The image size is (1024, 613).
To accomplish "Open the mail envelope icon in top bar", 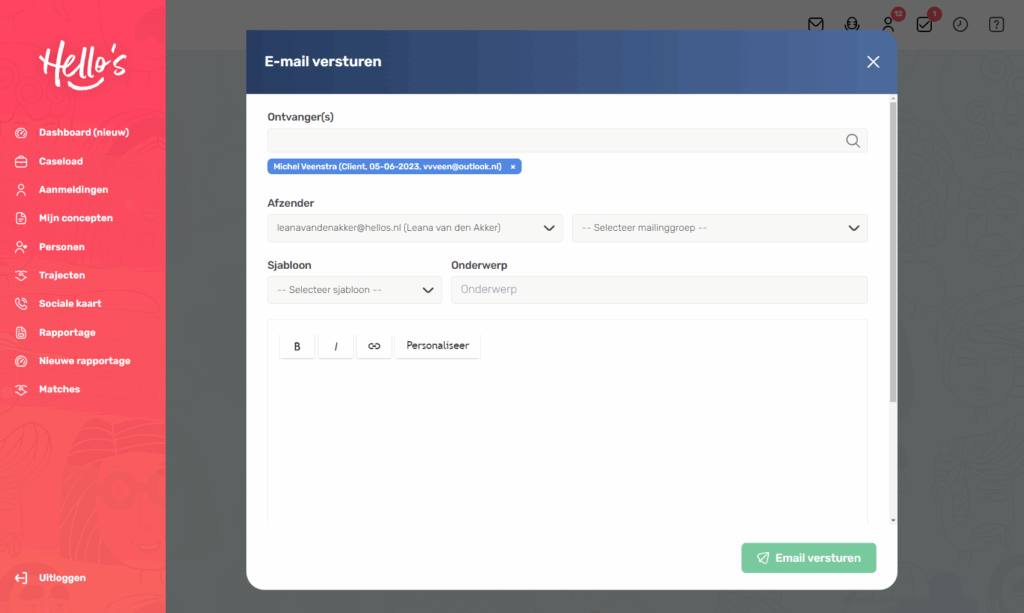I will tap(815, 25).
